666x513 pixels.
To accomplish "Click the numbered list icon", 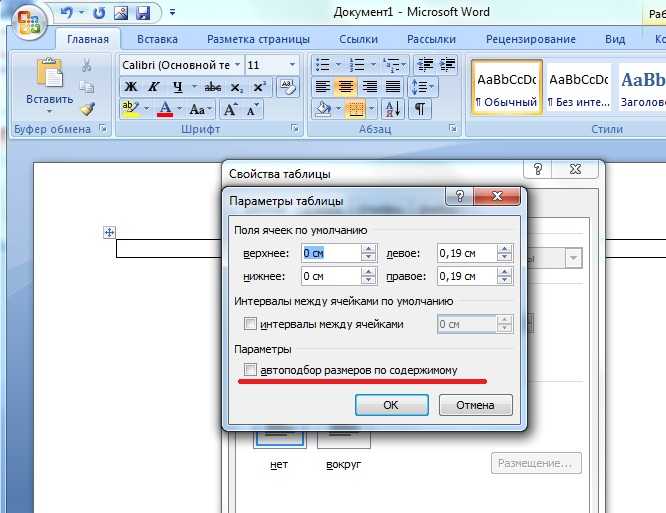I will (357, 65).
